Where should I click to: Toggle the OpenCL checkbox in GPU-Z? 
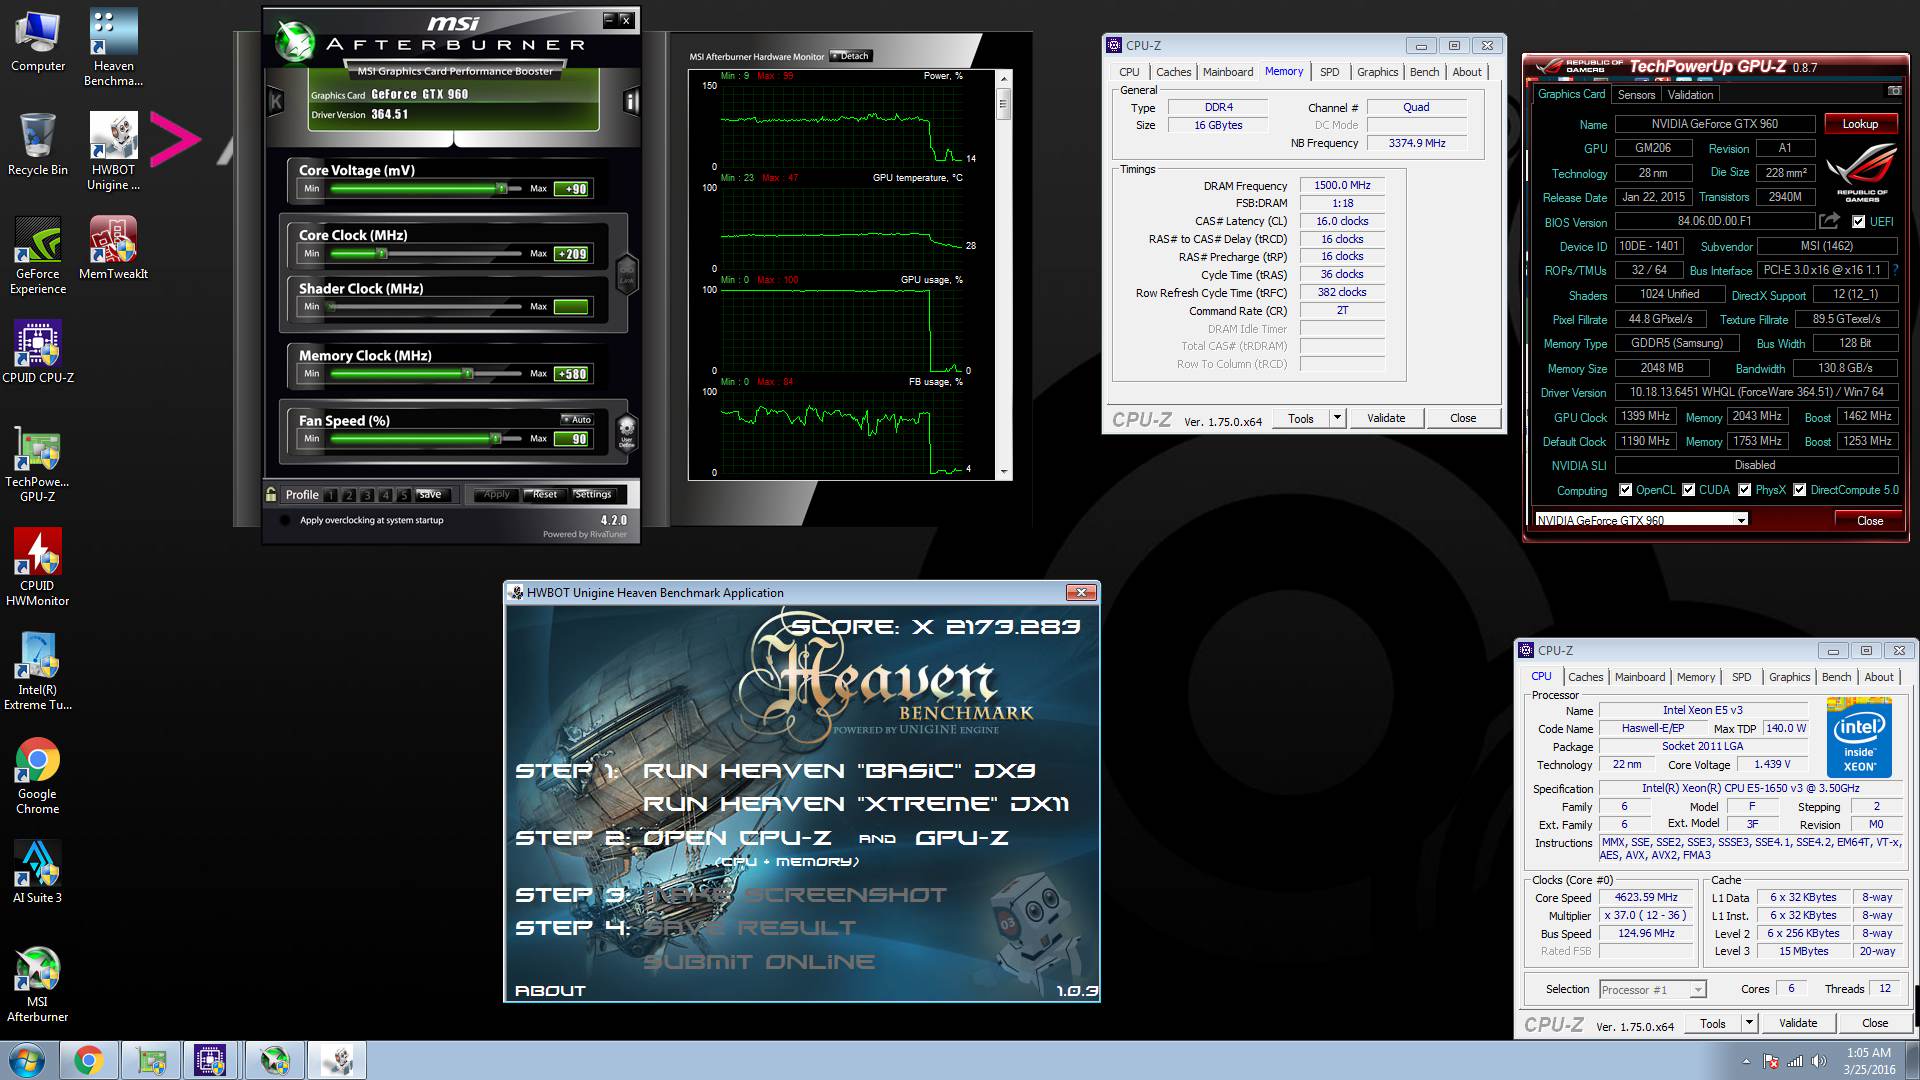(x=1626, y=490)
